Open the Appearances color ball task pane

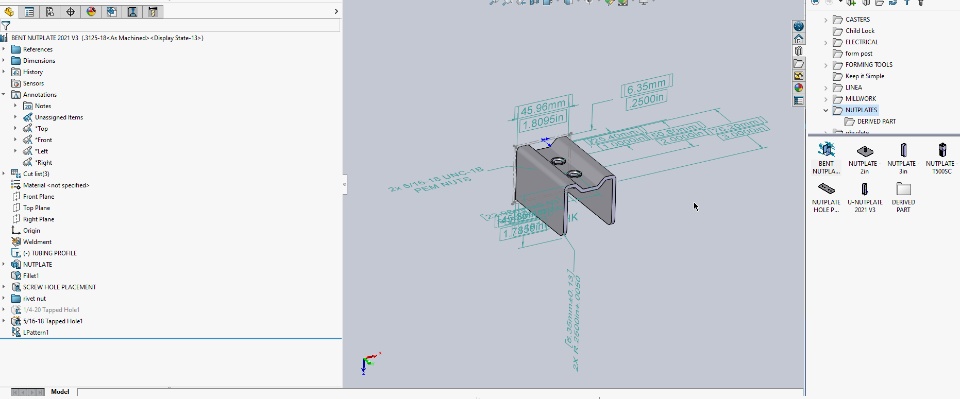[798, 88]
